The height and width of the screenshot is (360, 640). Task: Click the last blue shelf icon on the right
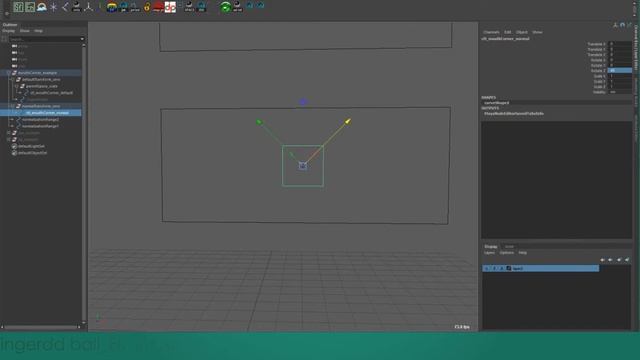[261, 5]
